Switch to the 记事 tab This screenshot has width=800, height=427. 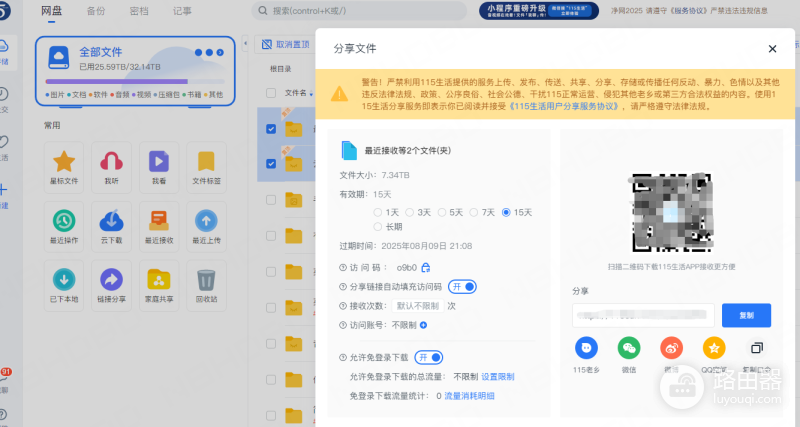[x=182, y=11]
